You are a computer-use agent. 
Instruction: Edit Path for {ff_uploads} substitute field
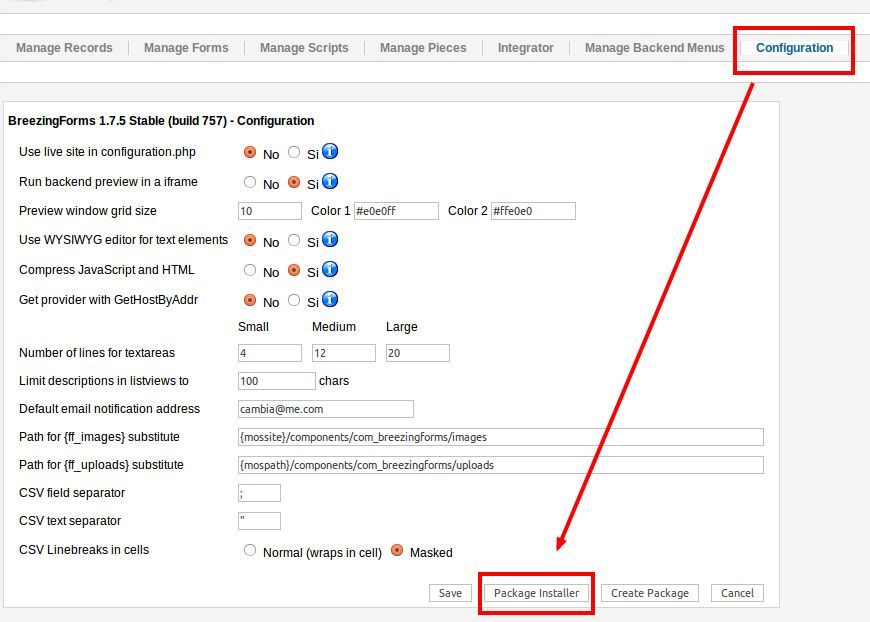point(500,465)
